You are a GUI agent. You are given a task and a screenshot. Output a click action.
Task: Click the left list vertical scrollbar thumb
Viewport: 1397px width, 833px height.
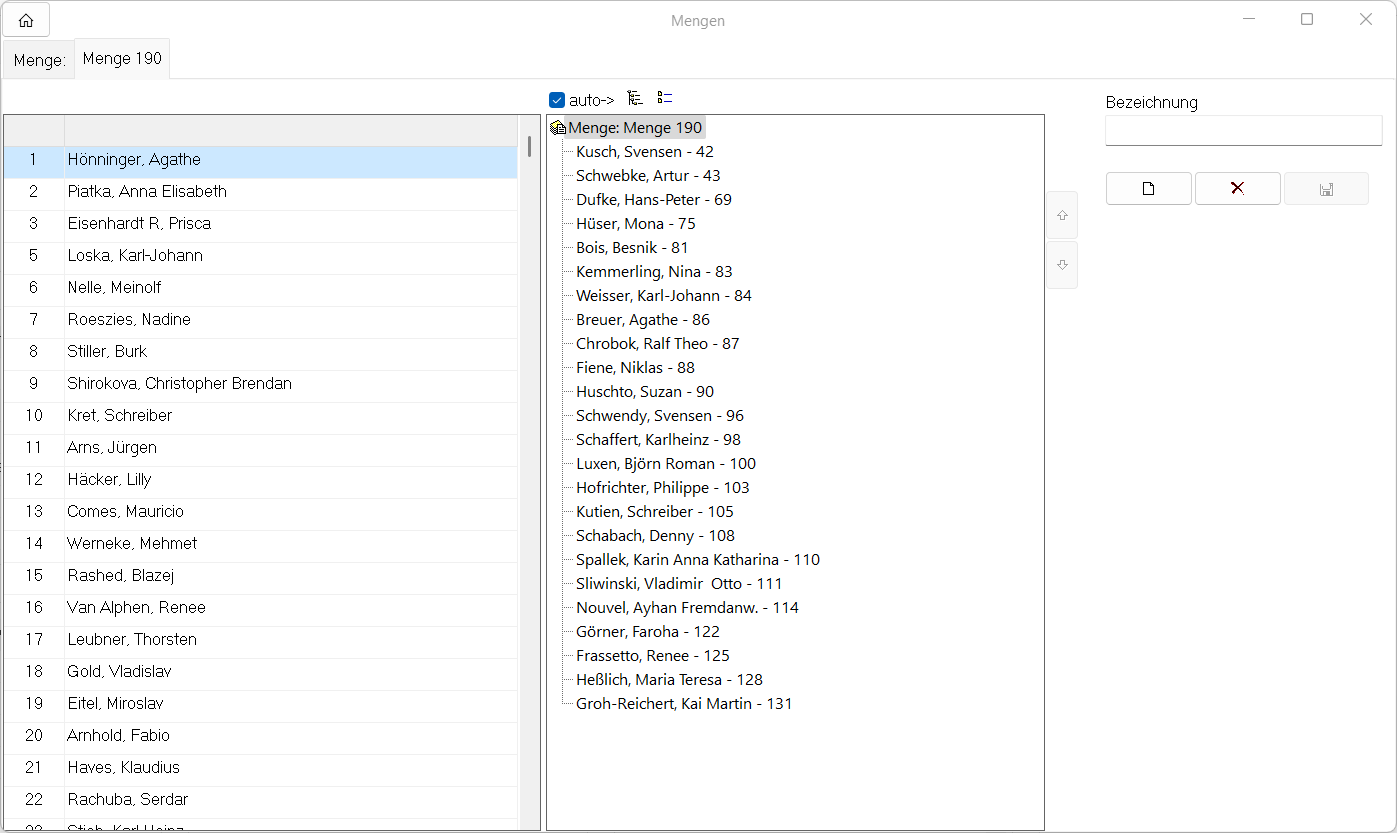coord(529,147)
